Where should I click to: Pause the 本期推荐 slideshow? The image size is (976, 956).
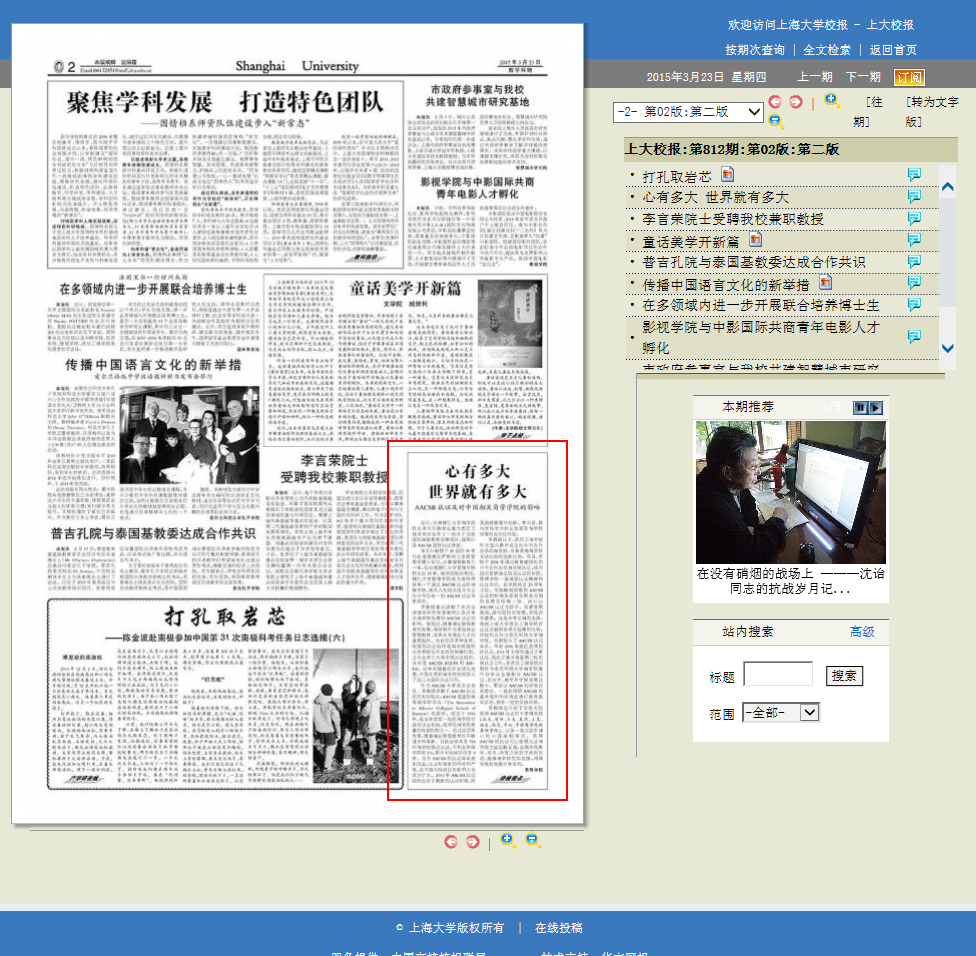859,408
